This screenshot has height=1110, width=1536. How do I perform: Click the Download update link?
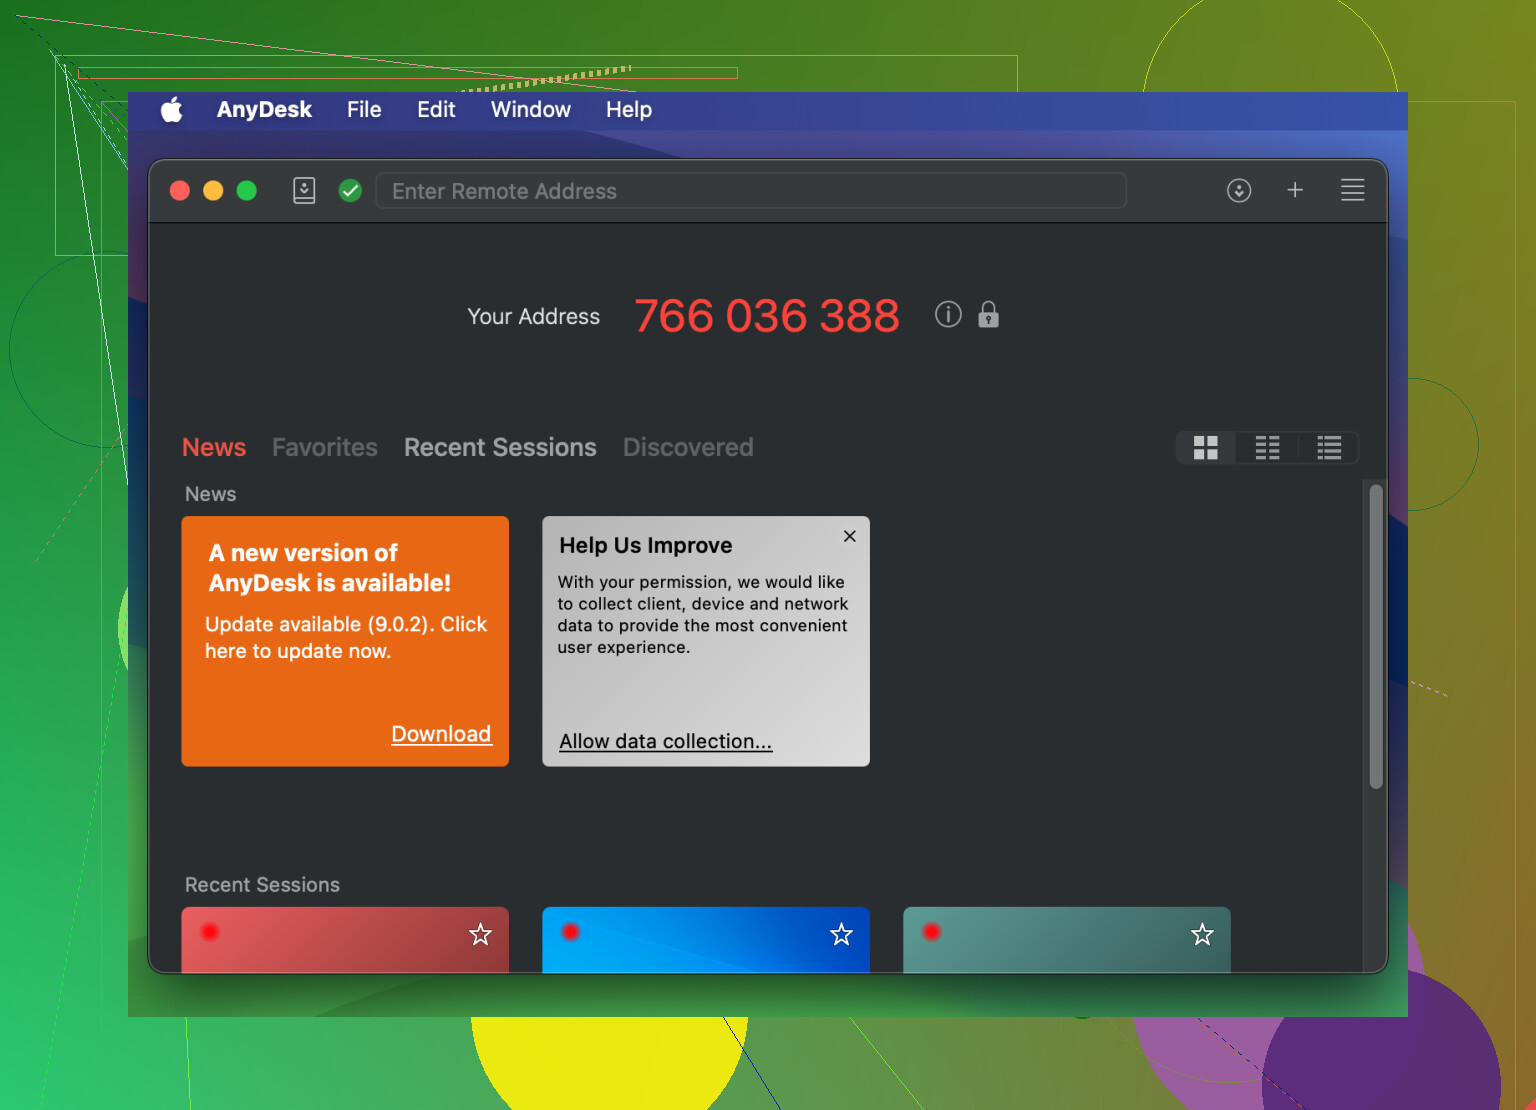[x=441, y=734]
